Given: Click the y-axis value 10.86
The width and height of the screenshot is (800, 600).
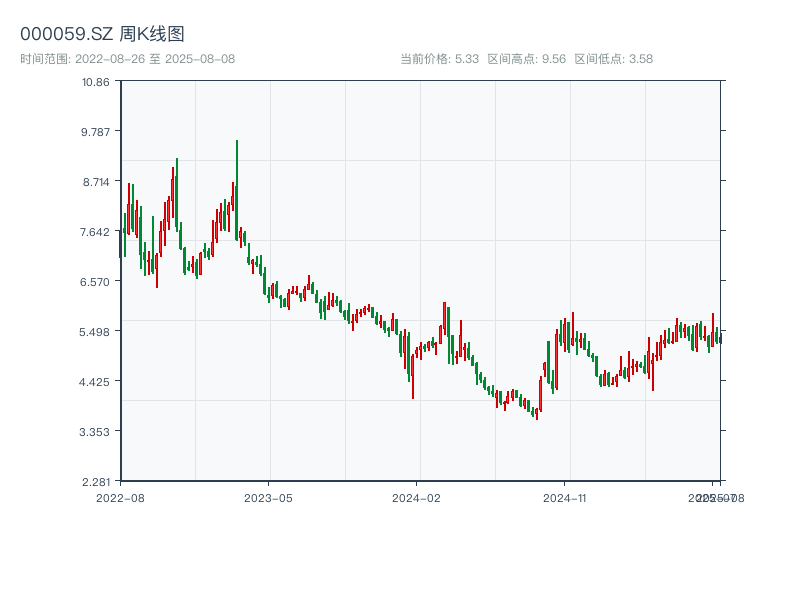Looking at the screenshot, I should click(95, 82).
